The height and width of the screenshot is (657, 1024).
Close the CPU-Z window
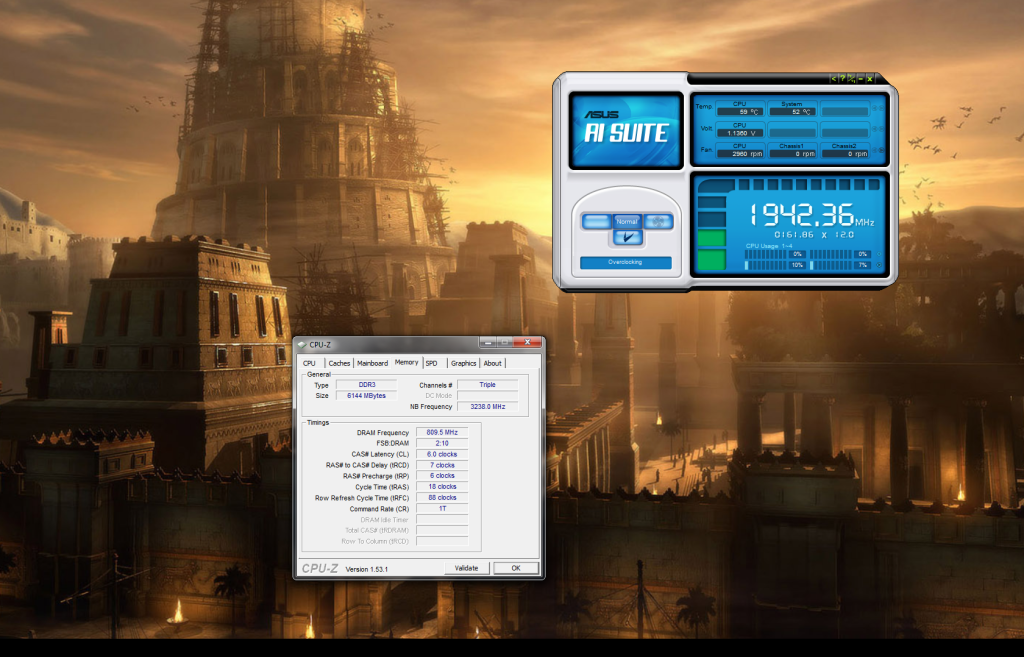(x=527, y=342)
